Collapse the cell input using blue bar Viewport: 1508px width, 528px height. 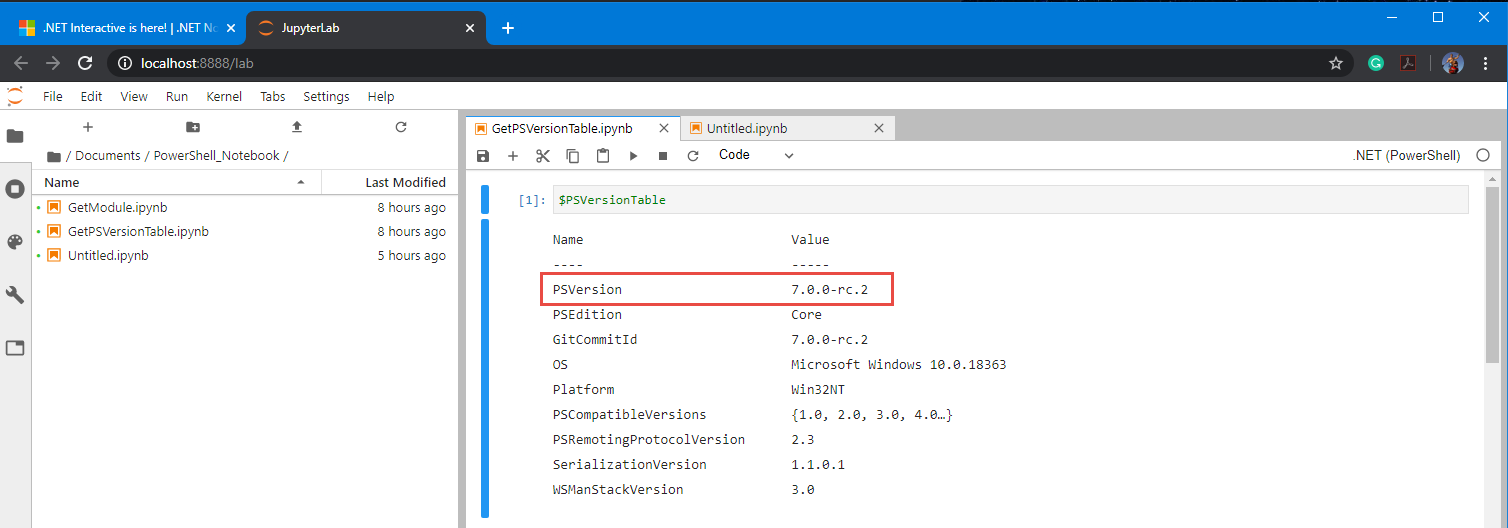coord(485,199)
